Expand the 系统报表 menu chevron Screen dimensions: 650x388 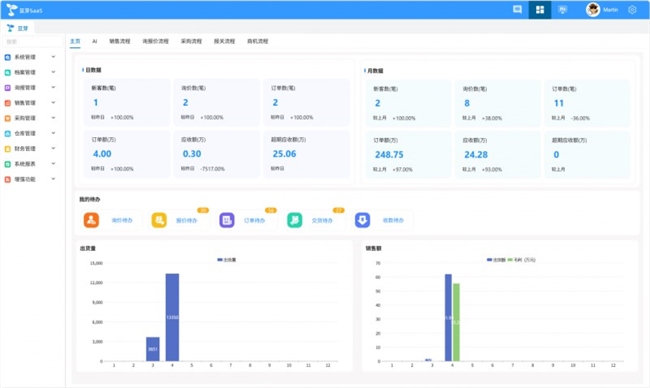pos(53,164)
